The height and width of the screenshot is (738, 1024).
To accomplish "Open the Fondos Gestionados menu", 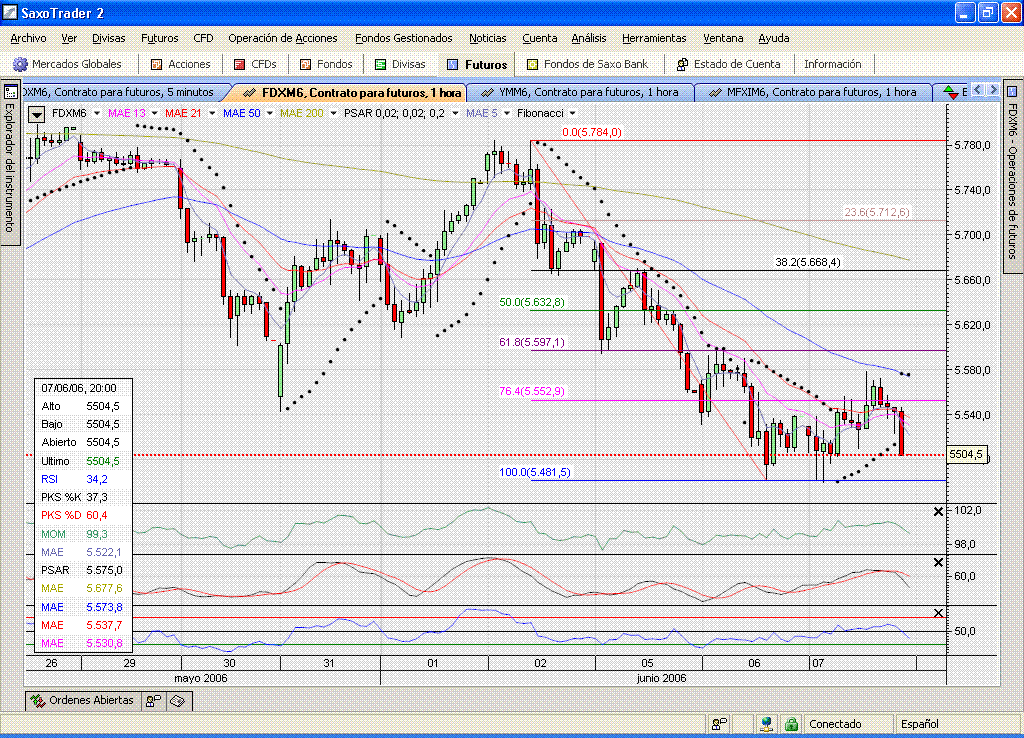I will tap(404, 38).
